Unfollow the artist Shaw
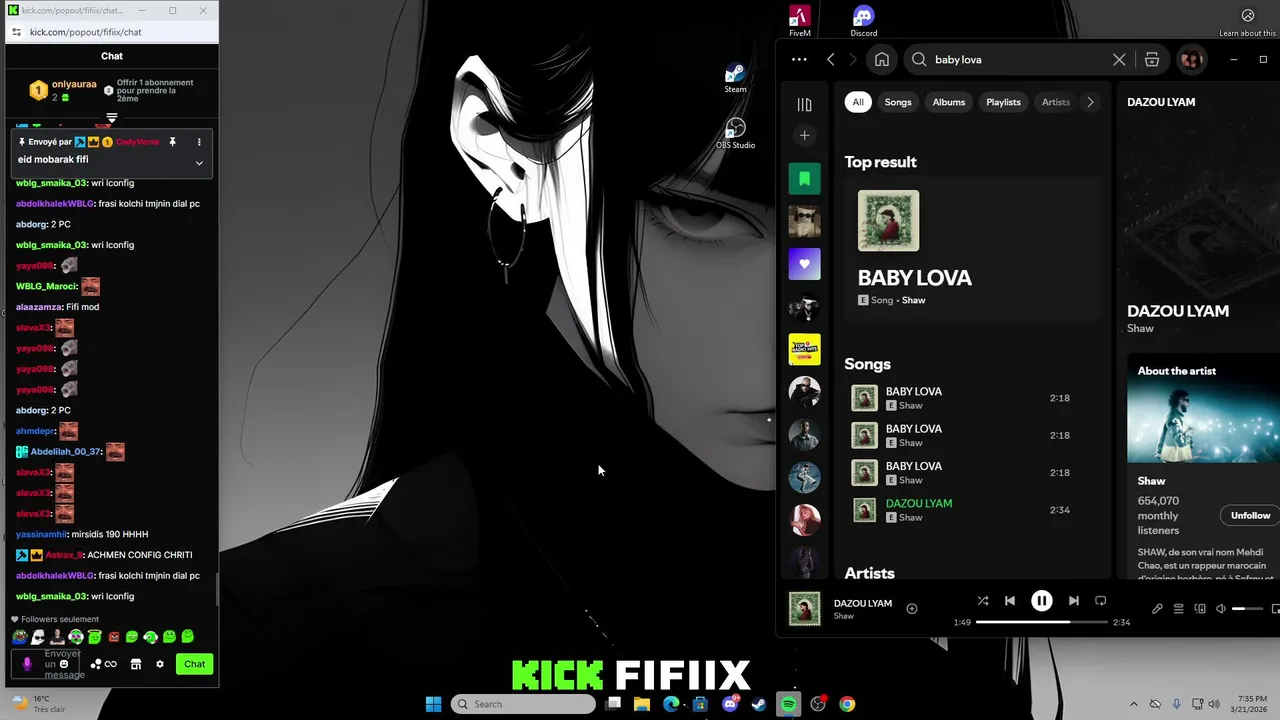Viewport: 1280px width, 720px height. click(x=1250, y=516)
